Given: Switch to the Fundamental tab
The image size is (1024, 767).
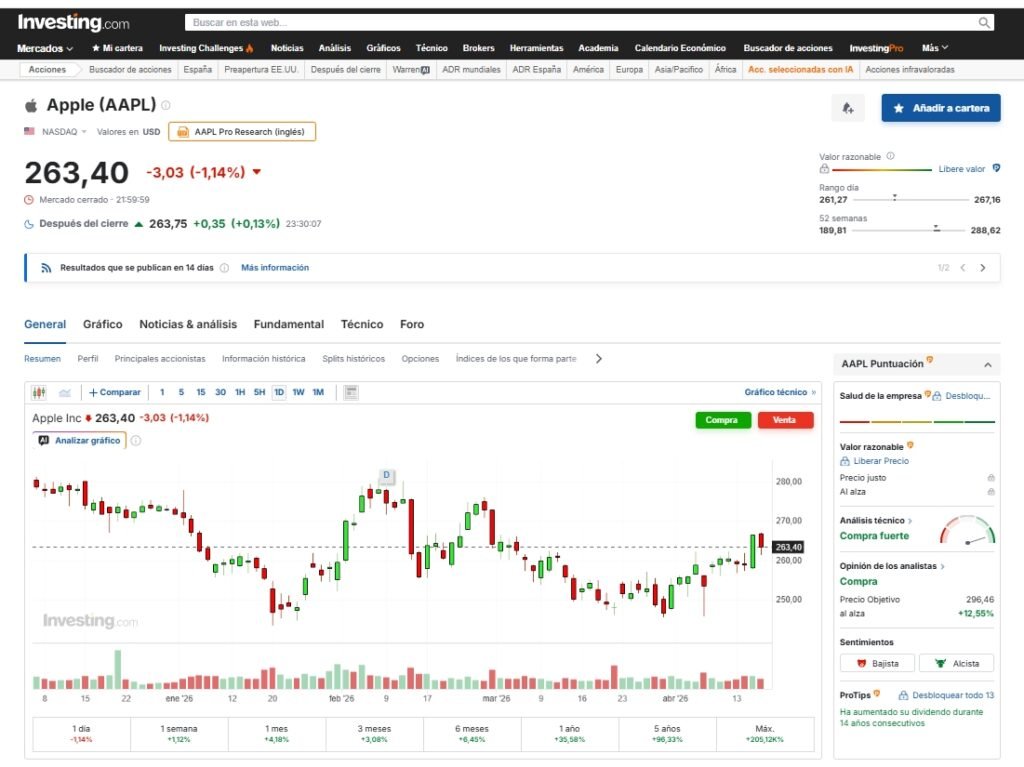Looking at the screenshot, I should coord(289,324).
